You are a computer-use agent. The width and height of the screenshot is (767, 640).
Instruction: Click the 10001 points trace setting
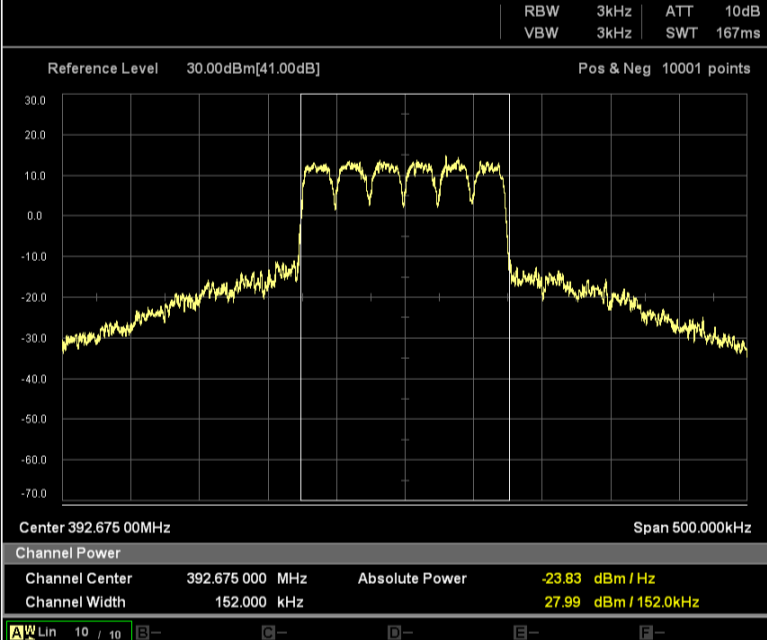pyautogui.click(x=706, y=69)
